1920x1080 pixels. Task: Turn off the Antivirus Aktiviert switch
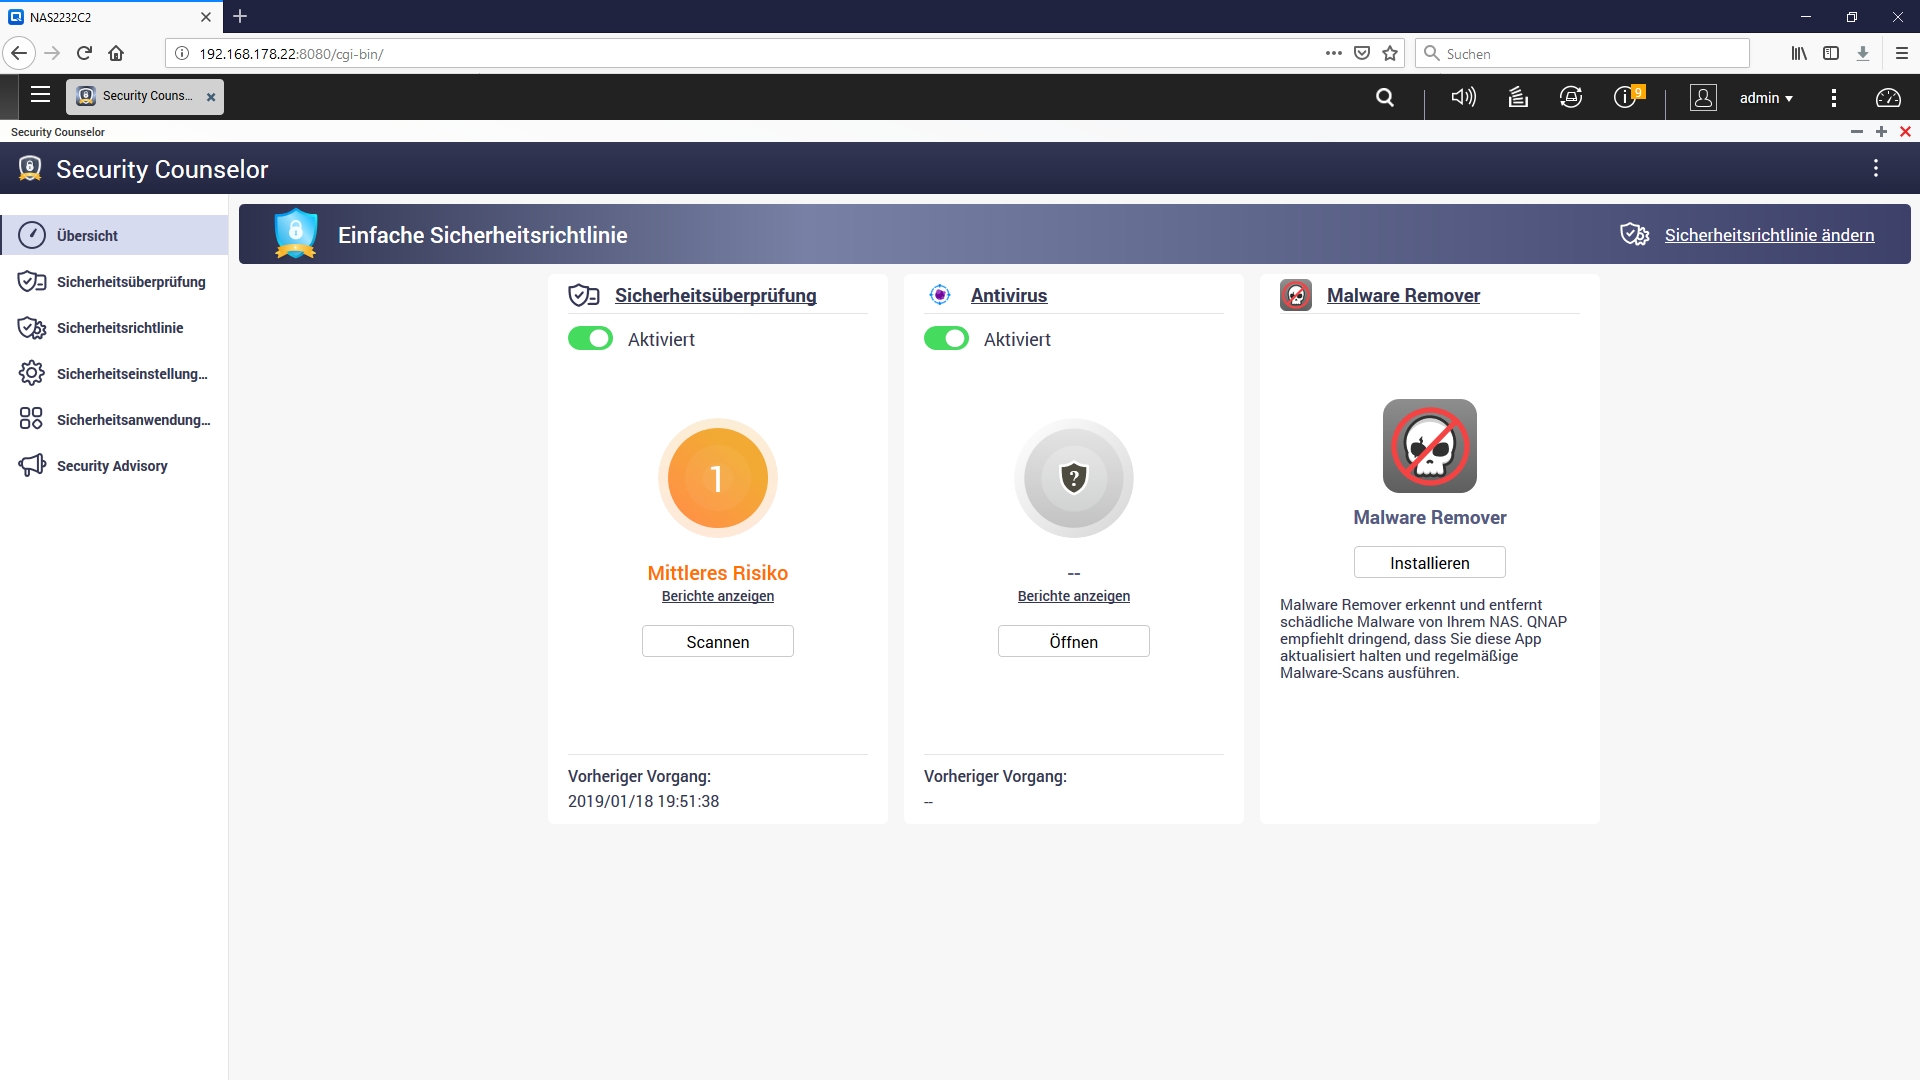[946, 339]
